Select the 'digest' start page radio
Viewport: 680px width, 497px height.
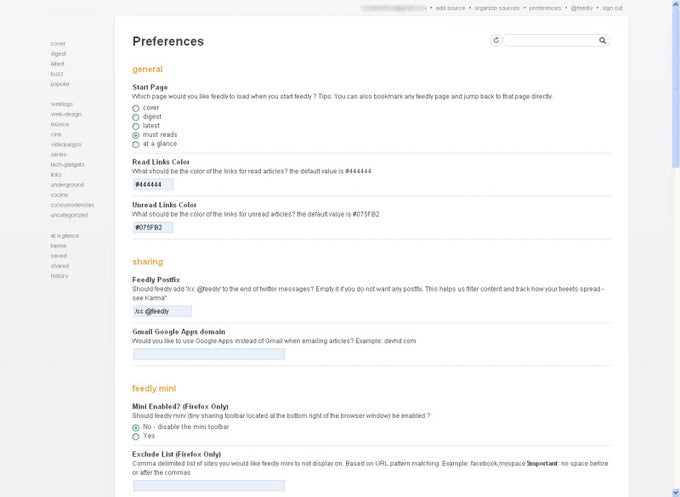(x=136, y=116)
